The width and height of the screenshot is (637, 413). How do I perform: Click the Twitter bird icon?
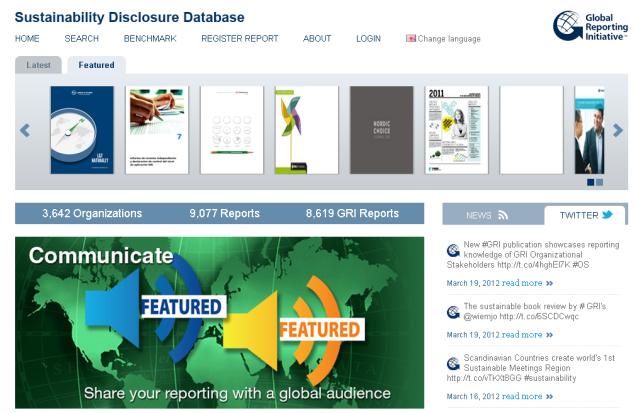(x=607, y=214)
